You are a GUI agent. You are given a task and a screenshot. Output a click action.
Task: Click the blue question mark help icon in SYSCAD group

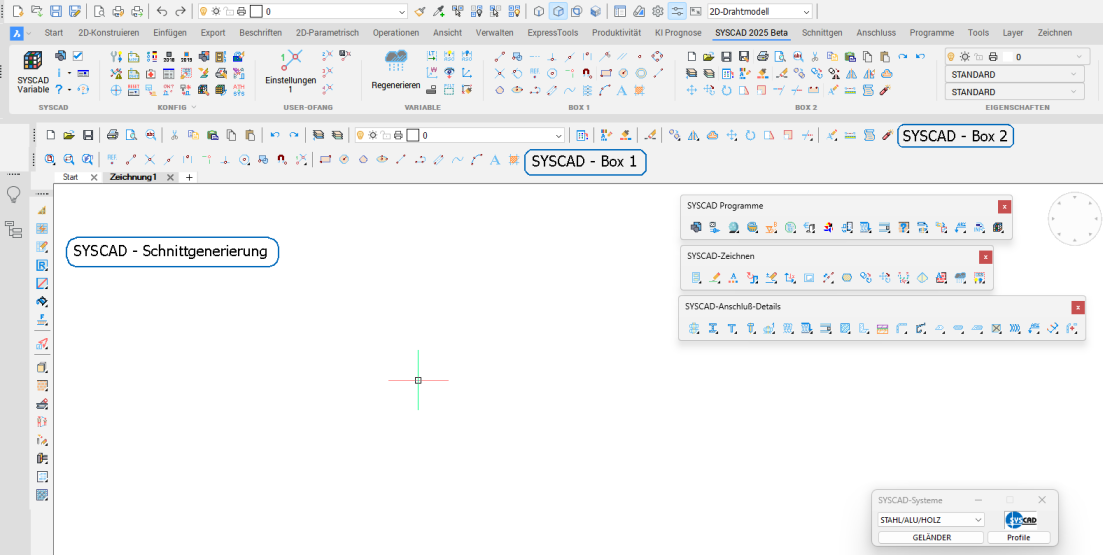(x=60, y=89)
